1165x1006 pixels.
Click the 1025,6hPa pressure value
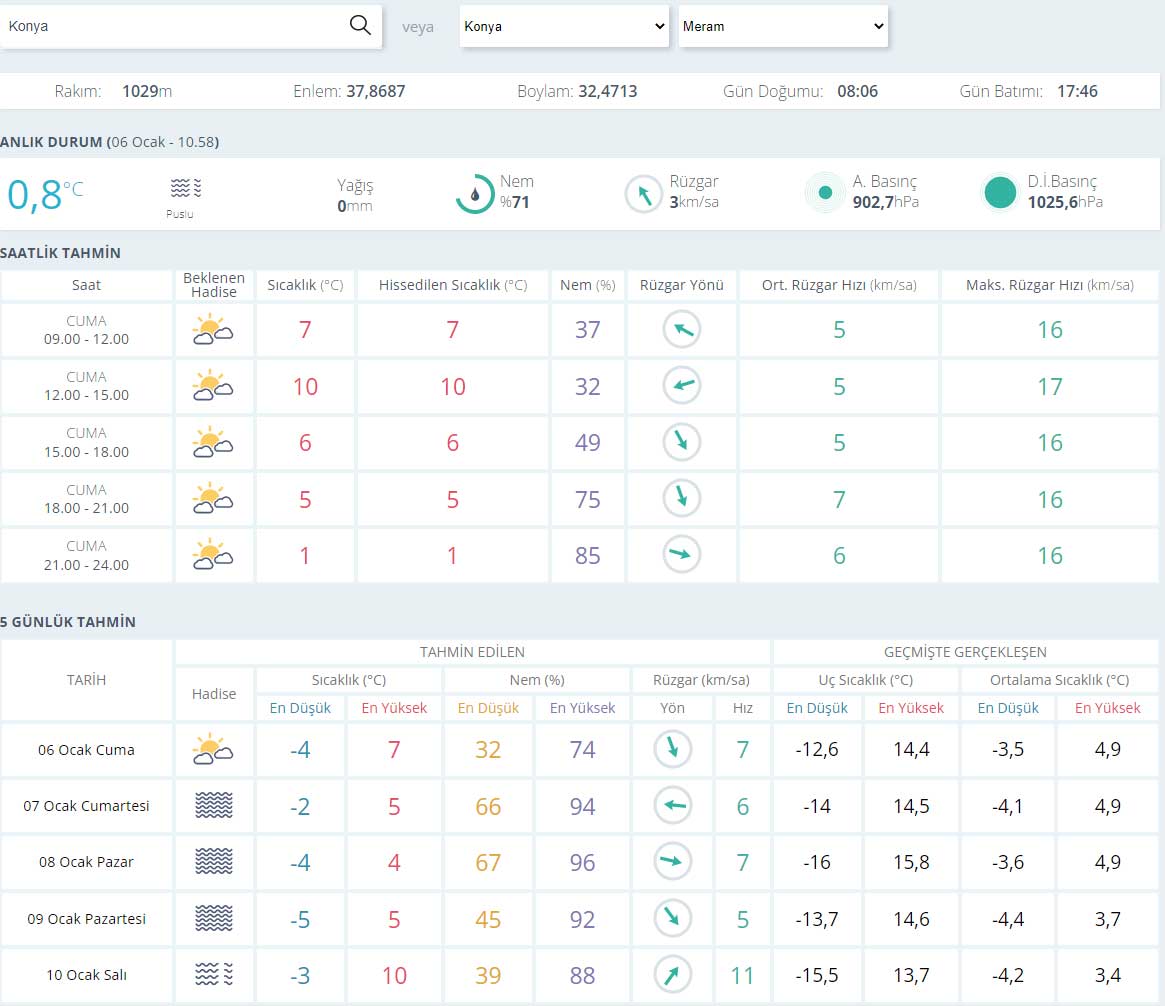click(x=1065, y=202)
